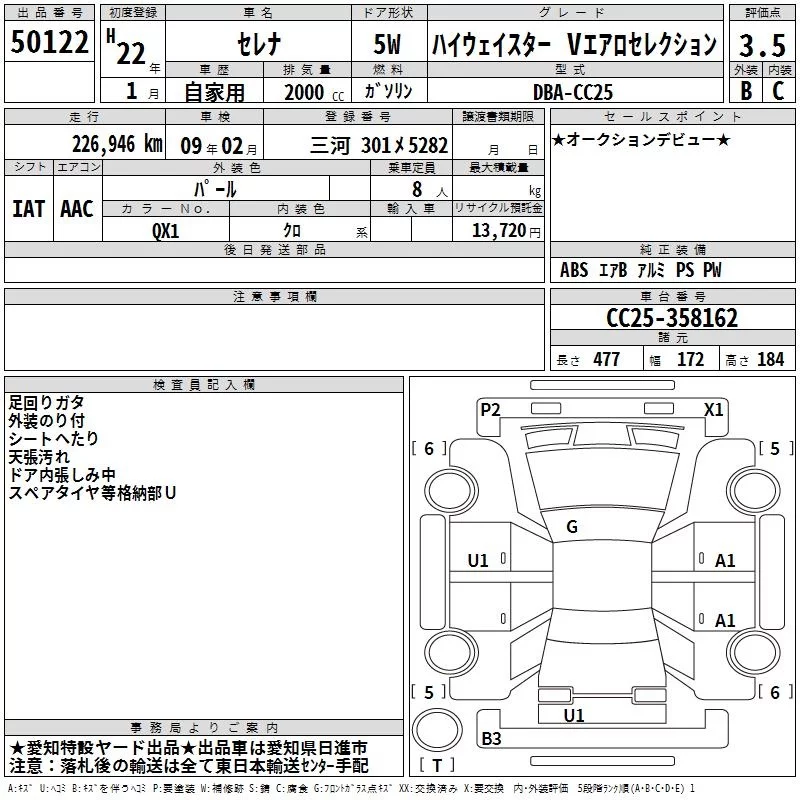
Task: Select the color number QX1
Action: (165, 231)
